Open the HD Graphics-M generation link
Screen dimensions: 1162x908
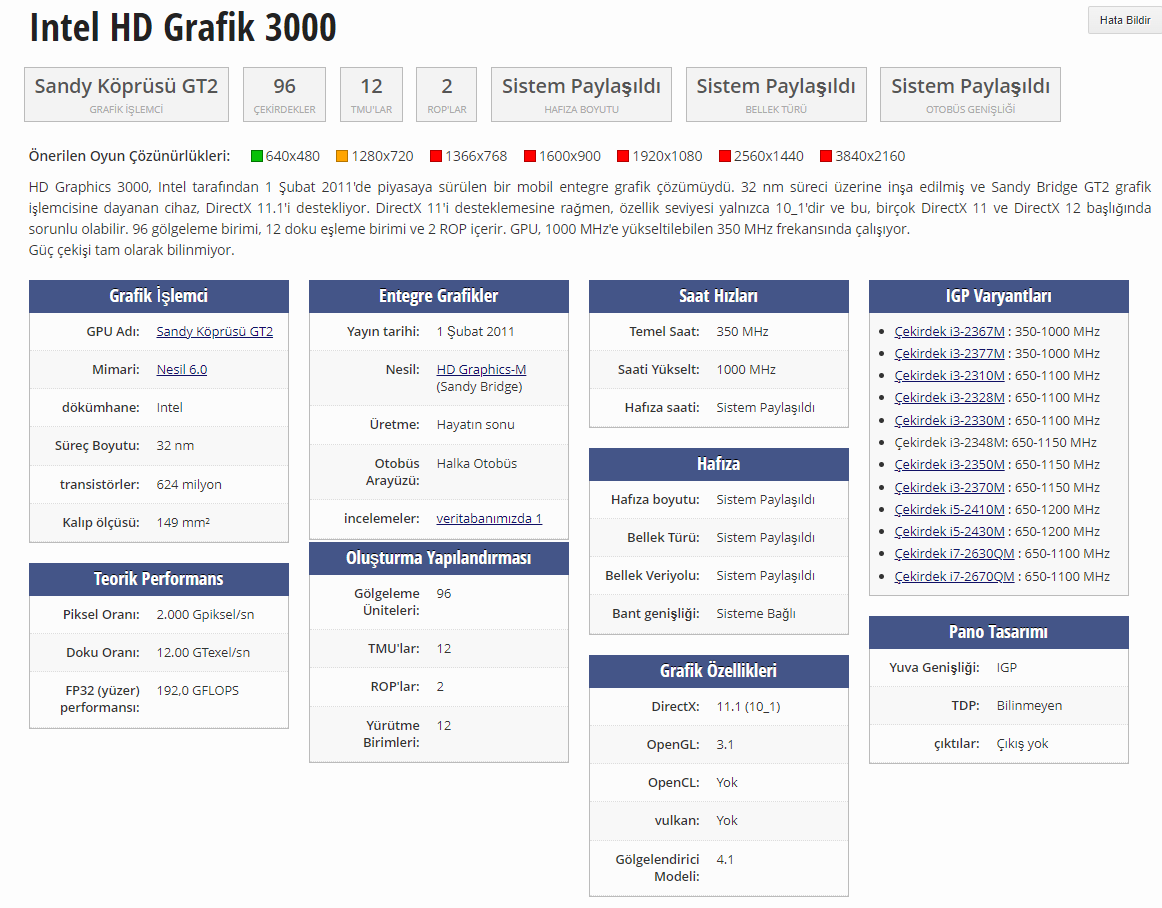[481, 369]
